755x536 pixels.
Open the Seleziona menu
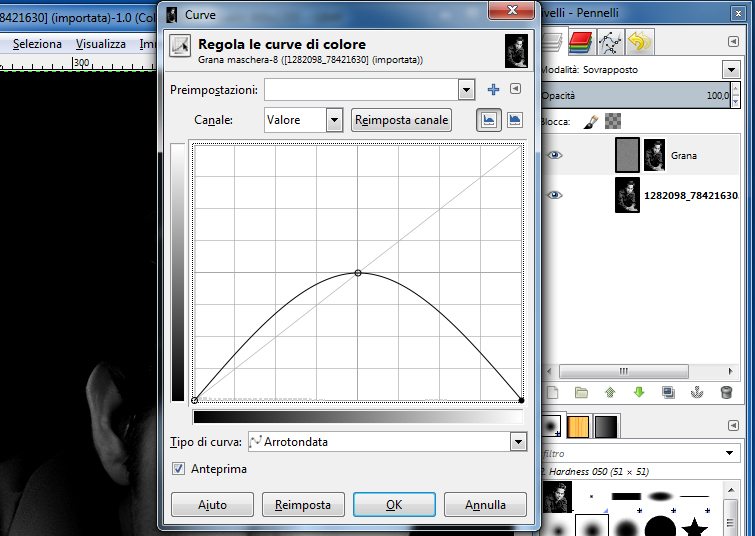tap(37, 44)
